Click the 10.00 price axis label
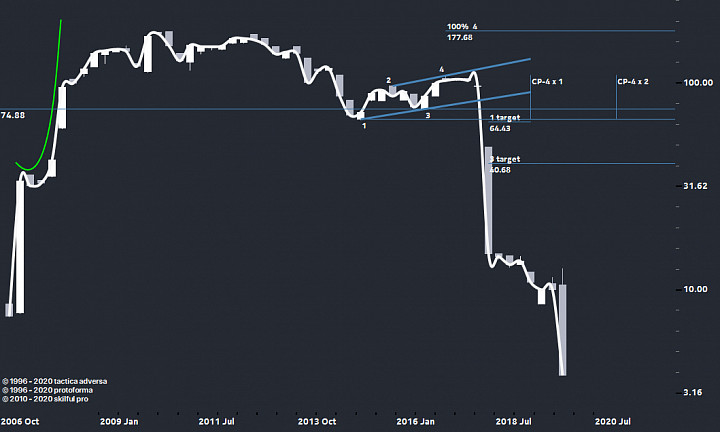This screenshot has width=720, height=432. [696, 289]
